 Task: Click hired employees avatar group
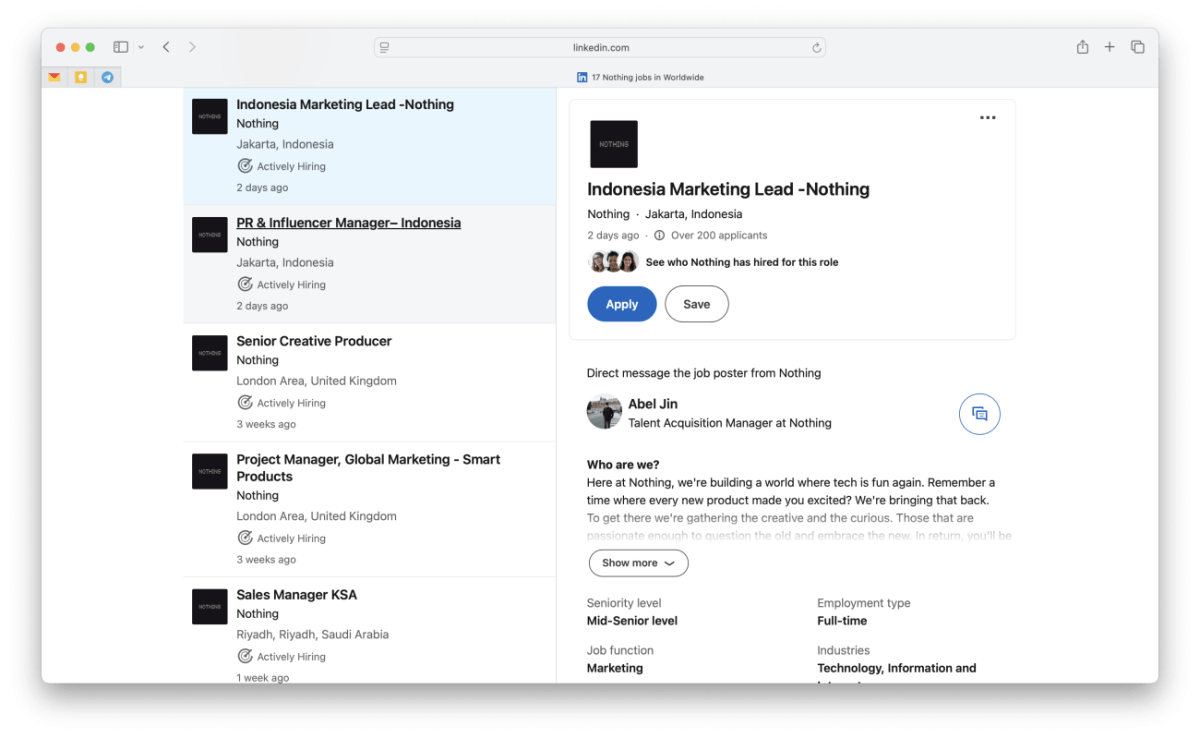[x=613, y=262]
